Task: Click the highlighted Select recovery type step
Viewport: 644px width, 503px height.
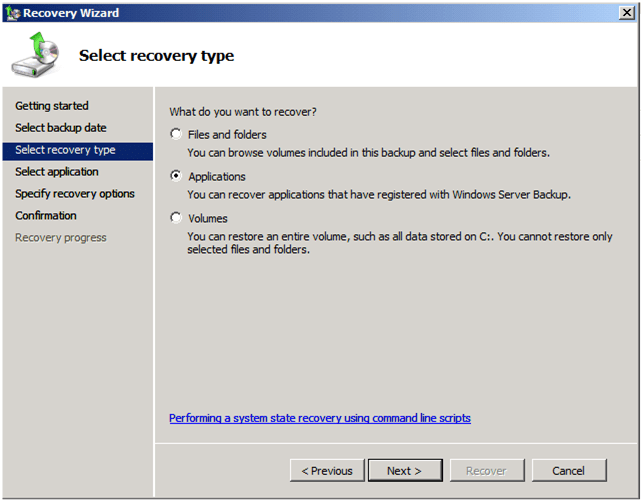Action: coord(65,150)
